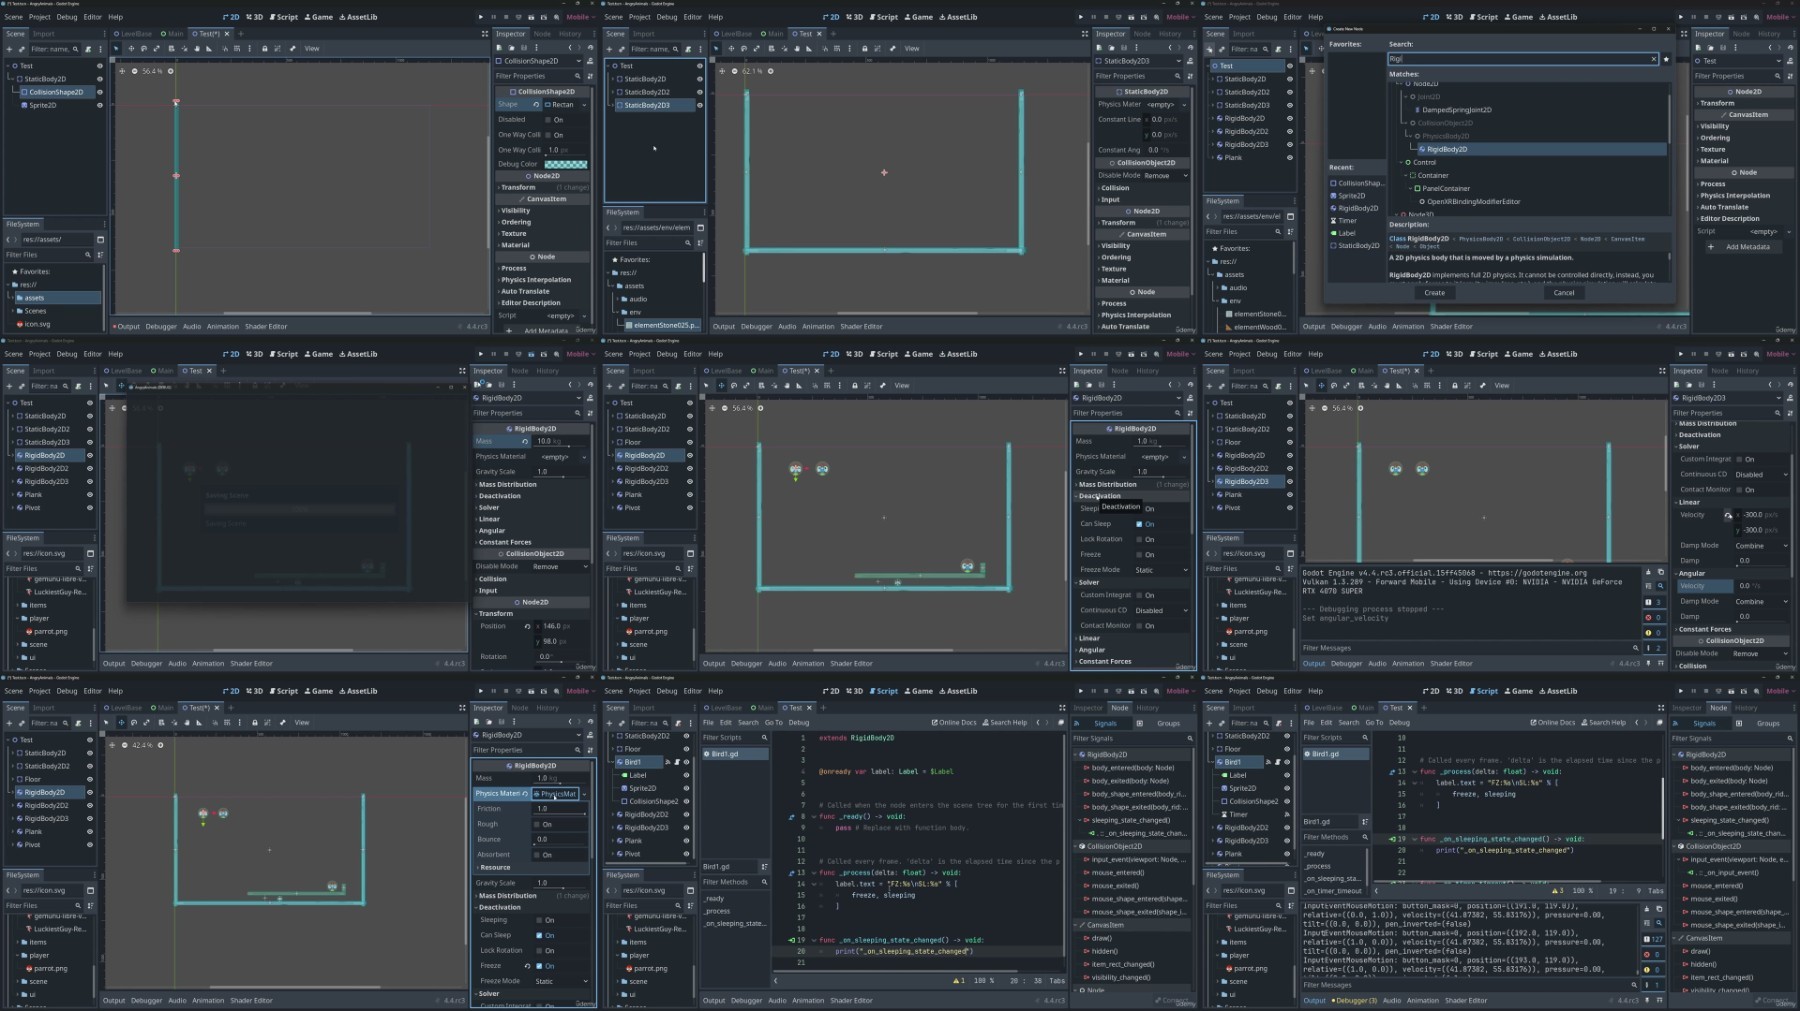Open the Debug Color swatch
The width and height of the screenshot is (1800, 1011).
tap(566, 164)
